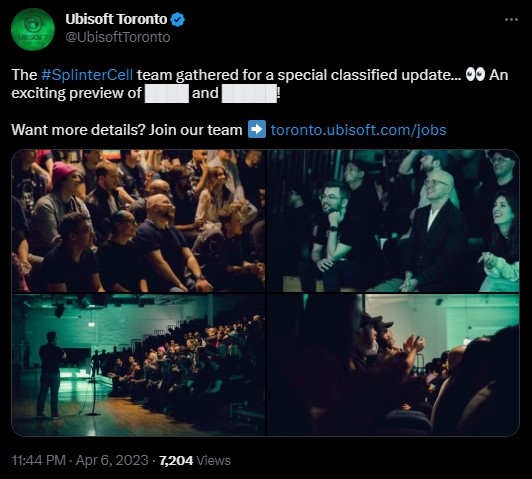Open bottom-left photo of speaker on stage
The width and height of the screenshot is (532, 479).
tap(138, 365)
